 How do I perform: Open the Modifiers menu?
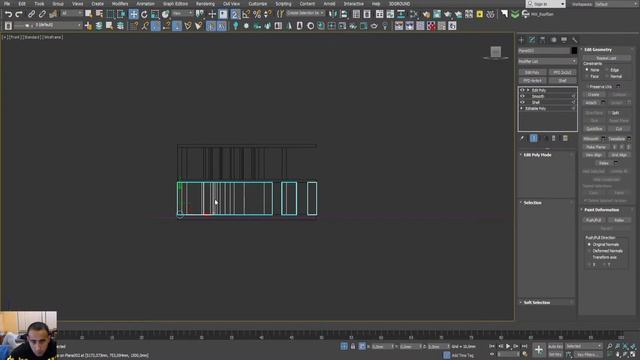pyautogui.click(x=120, y=4)
